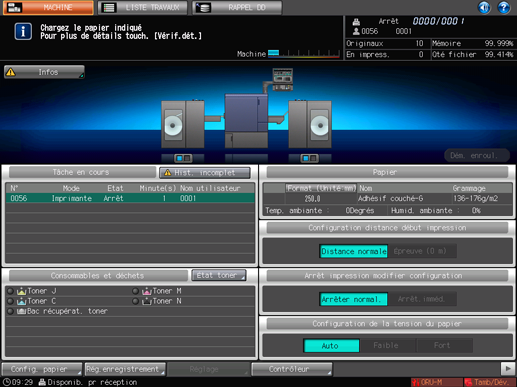Click the MACHINE tab printer icon

click(14, 7)
